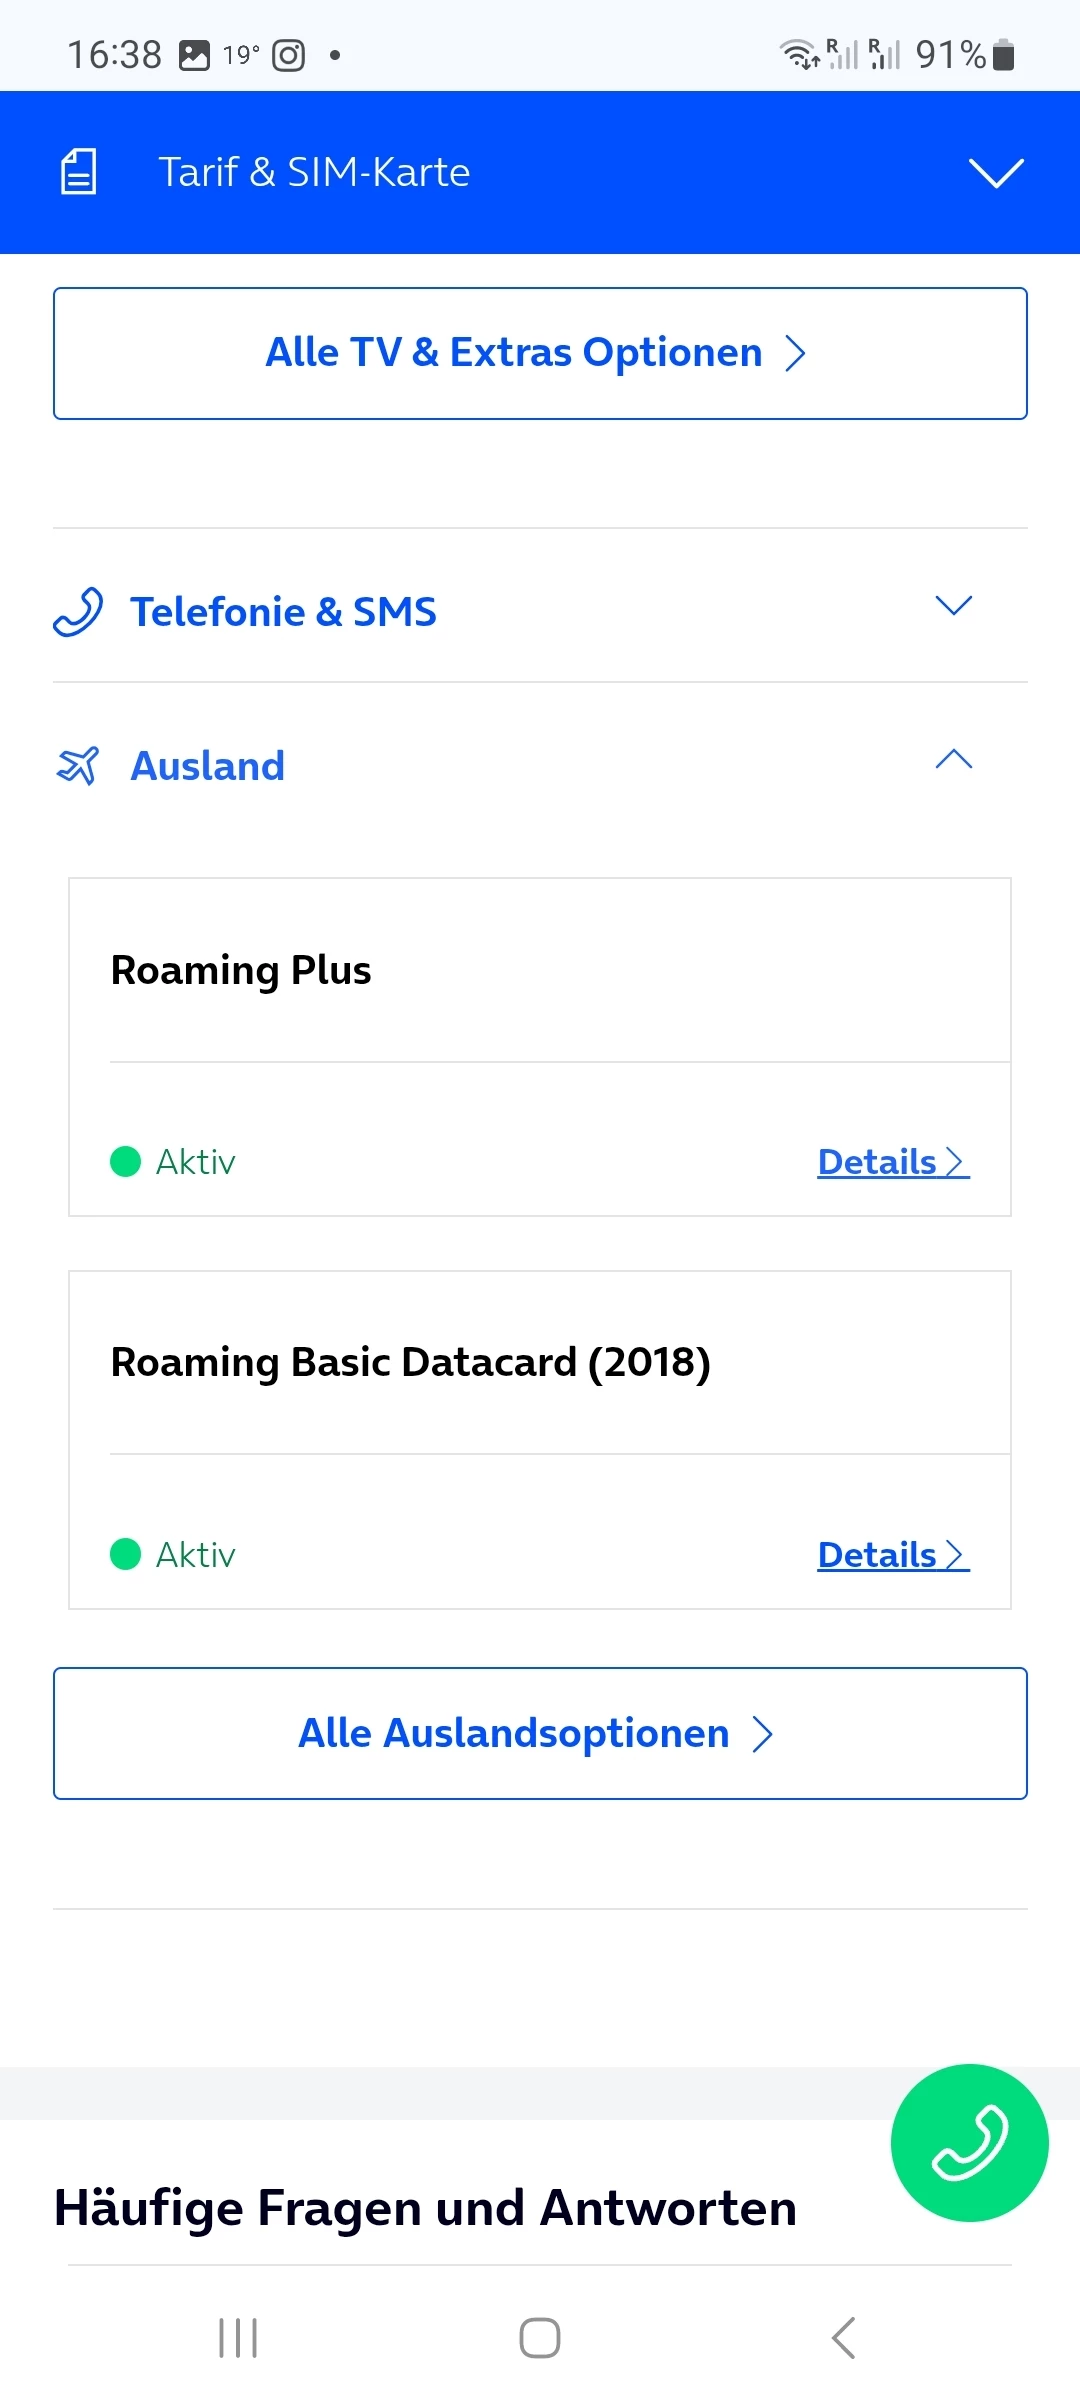The height and width of the screenshot is (2400, 1080).
Task: Tap the green phone call floating button
Action: pos(968,2142)
